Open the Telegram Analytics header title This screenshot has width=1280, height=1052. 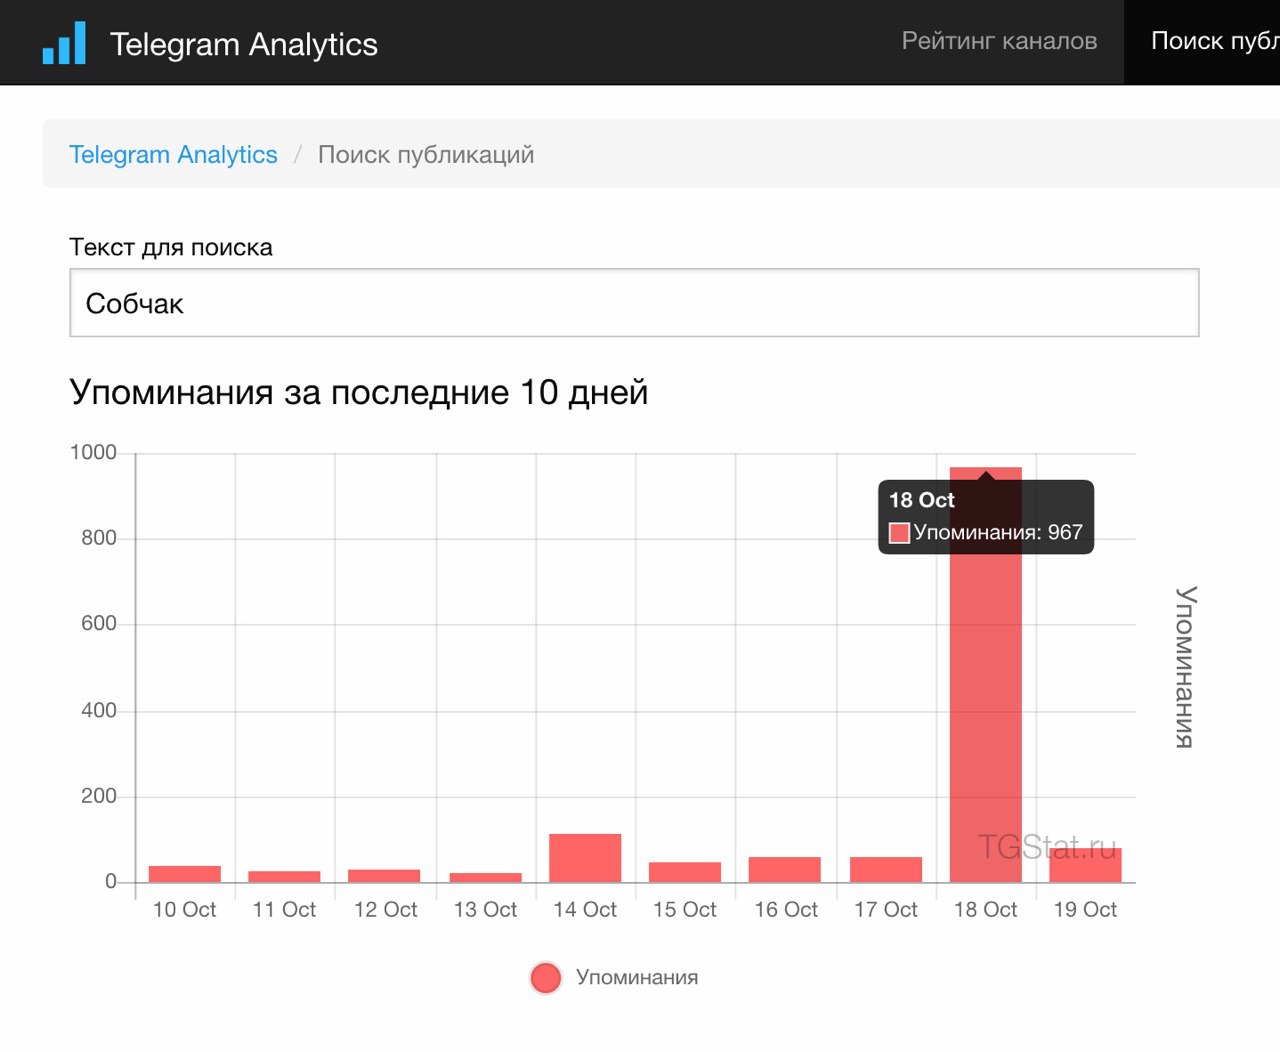244,44
